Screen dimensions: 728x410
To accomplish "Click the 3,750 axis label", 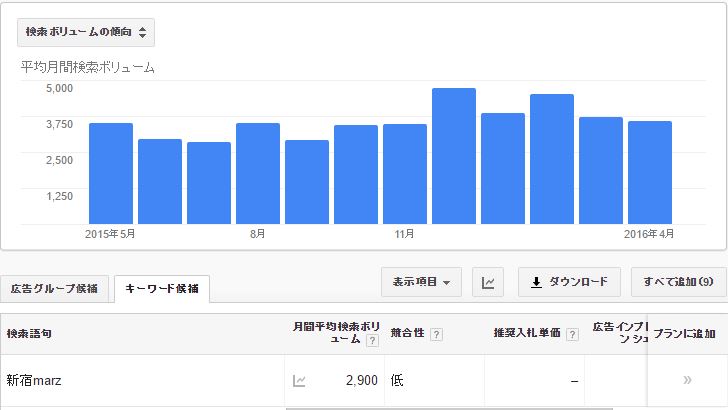I will coord(59,124).
